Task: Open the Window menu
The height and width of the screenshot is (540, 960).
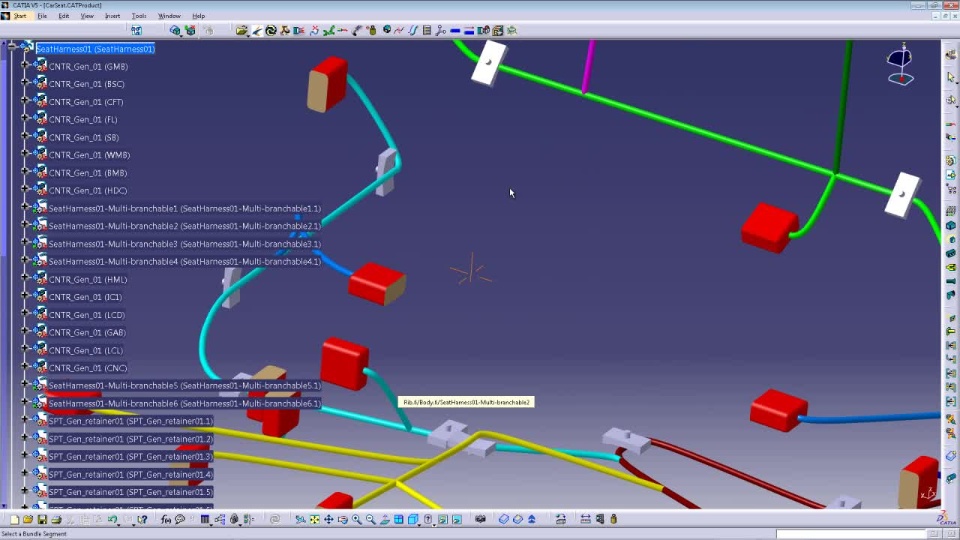Action: coord(169,16)
